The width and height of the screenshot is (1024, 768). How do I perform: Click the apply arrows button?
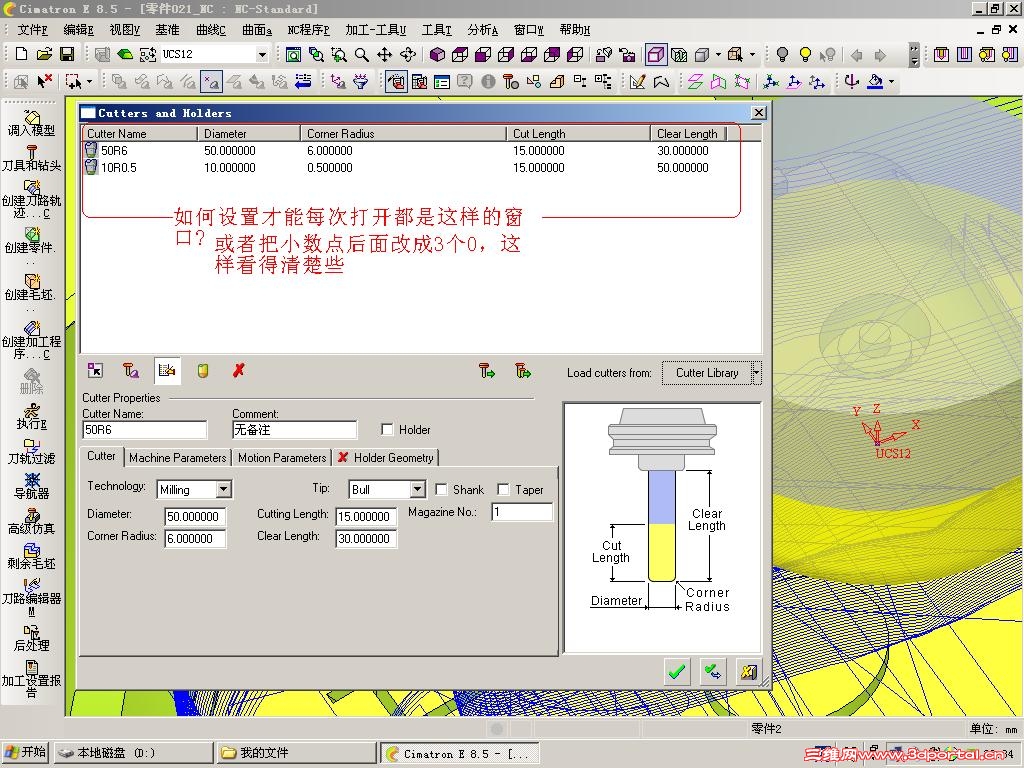coord(713,671)
